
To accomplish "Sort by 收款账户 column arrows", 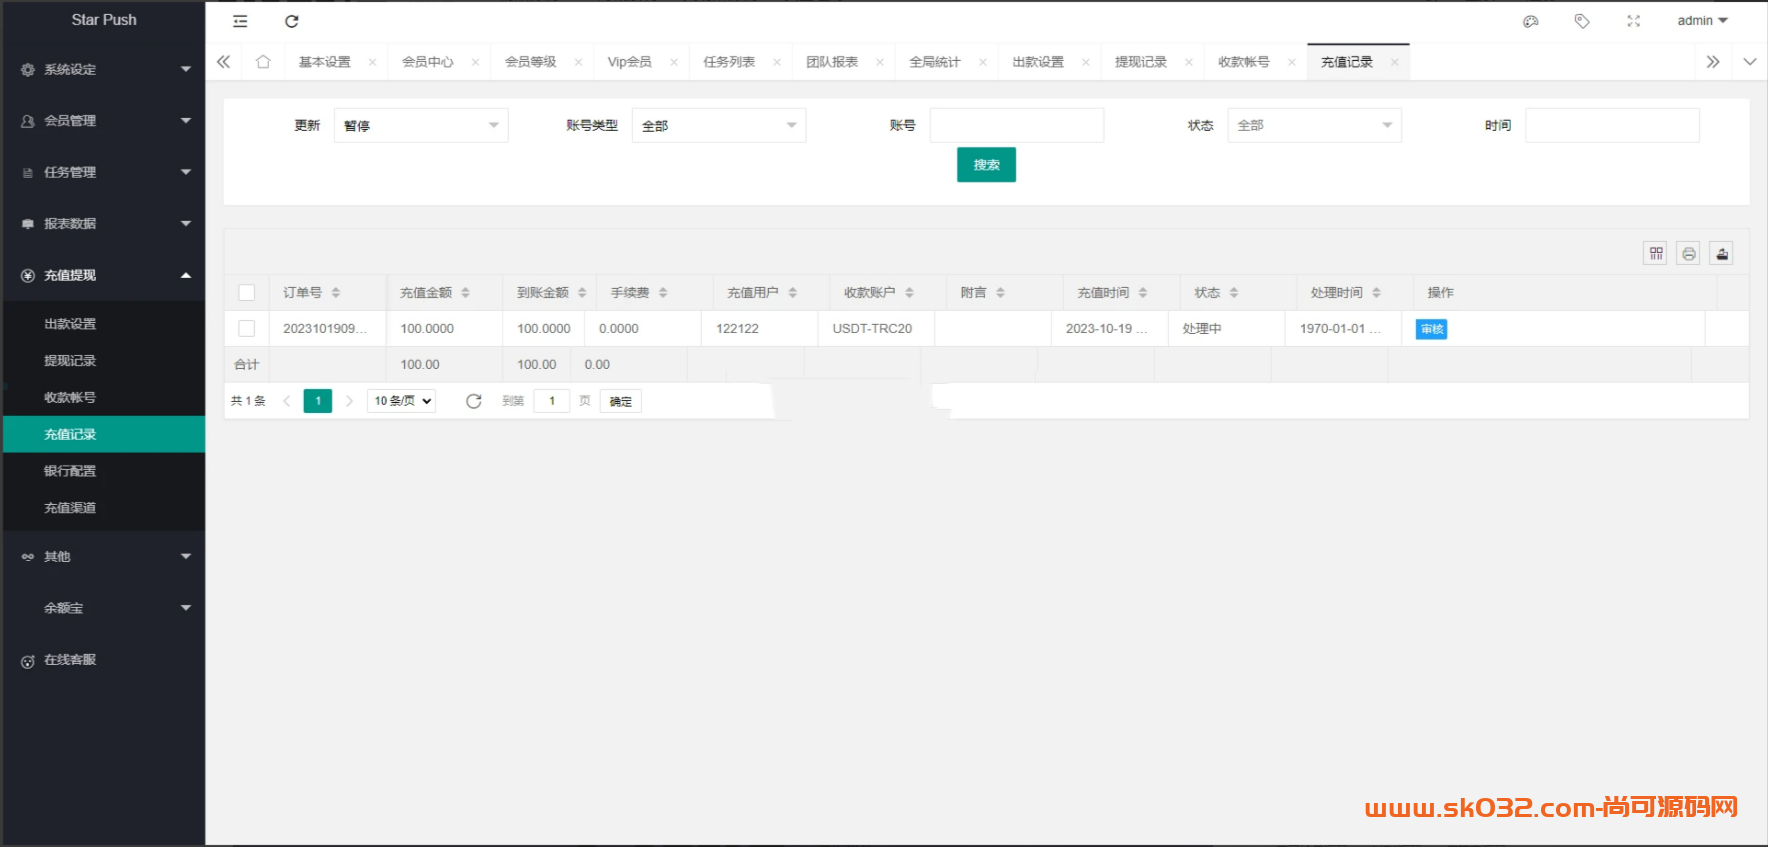I will click(910, 293).
